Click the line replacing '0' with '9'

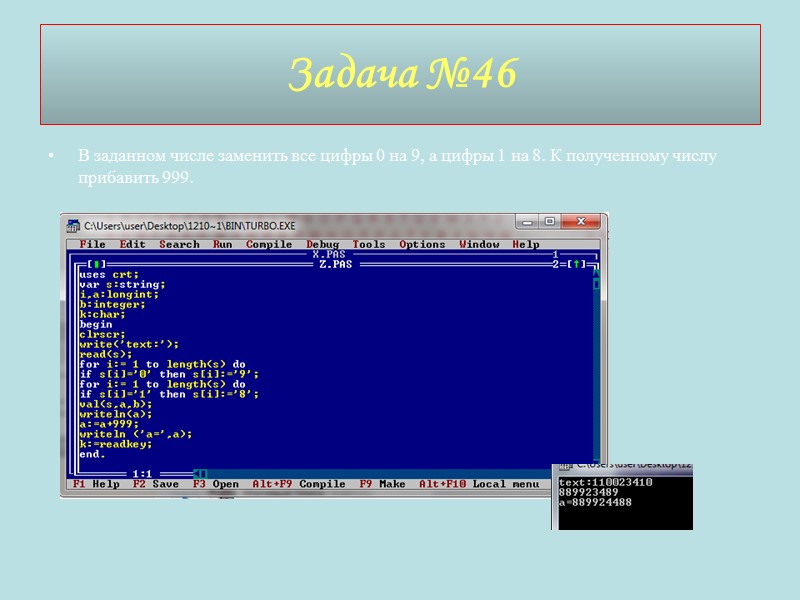[169, 374]
